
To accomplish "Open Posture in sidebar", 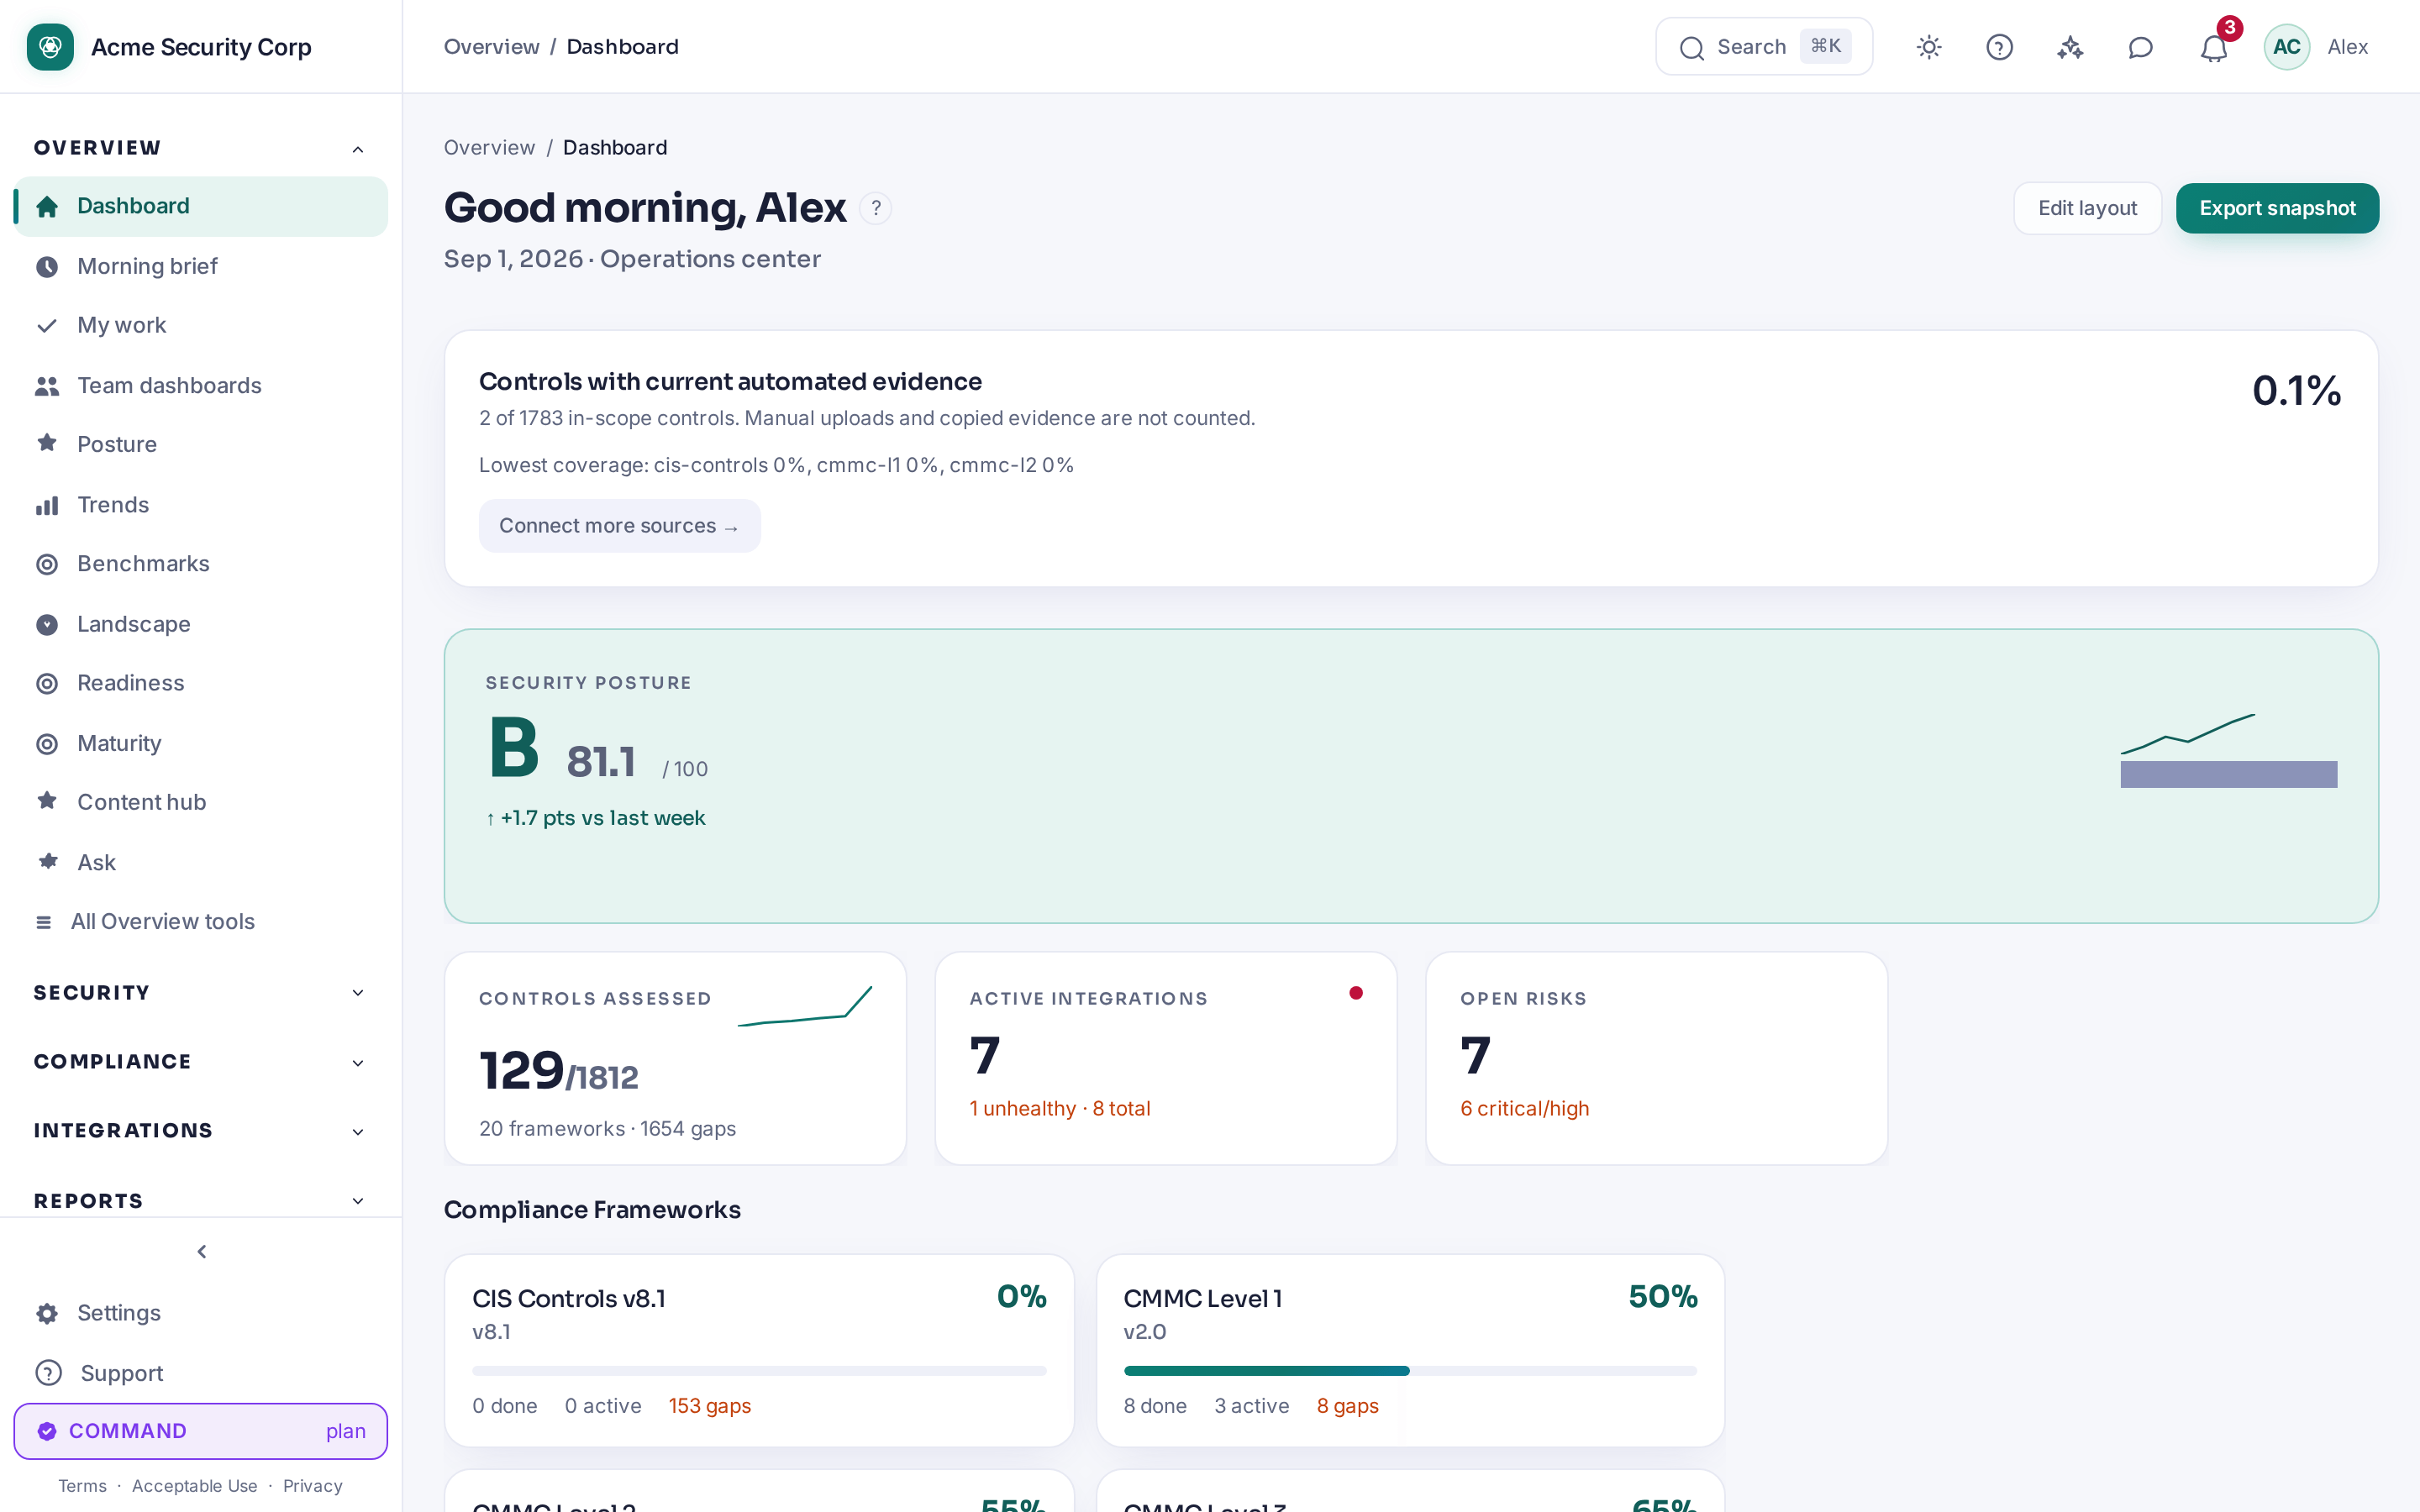I will (x=200, y=444).
